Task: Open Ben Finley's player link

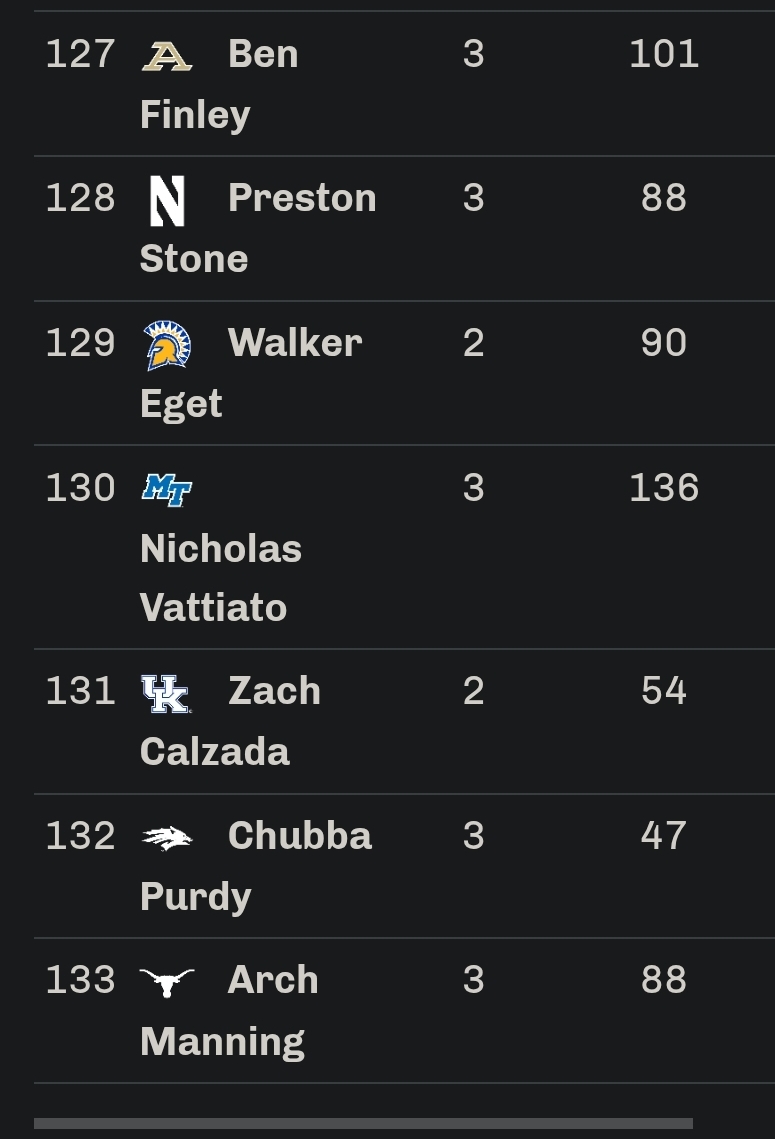Action: pyautogui.click(x=219, y=84)
